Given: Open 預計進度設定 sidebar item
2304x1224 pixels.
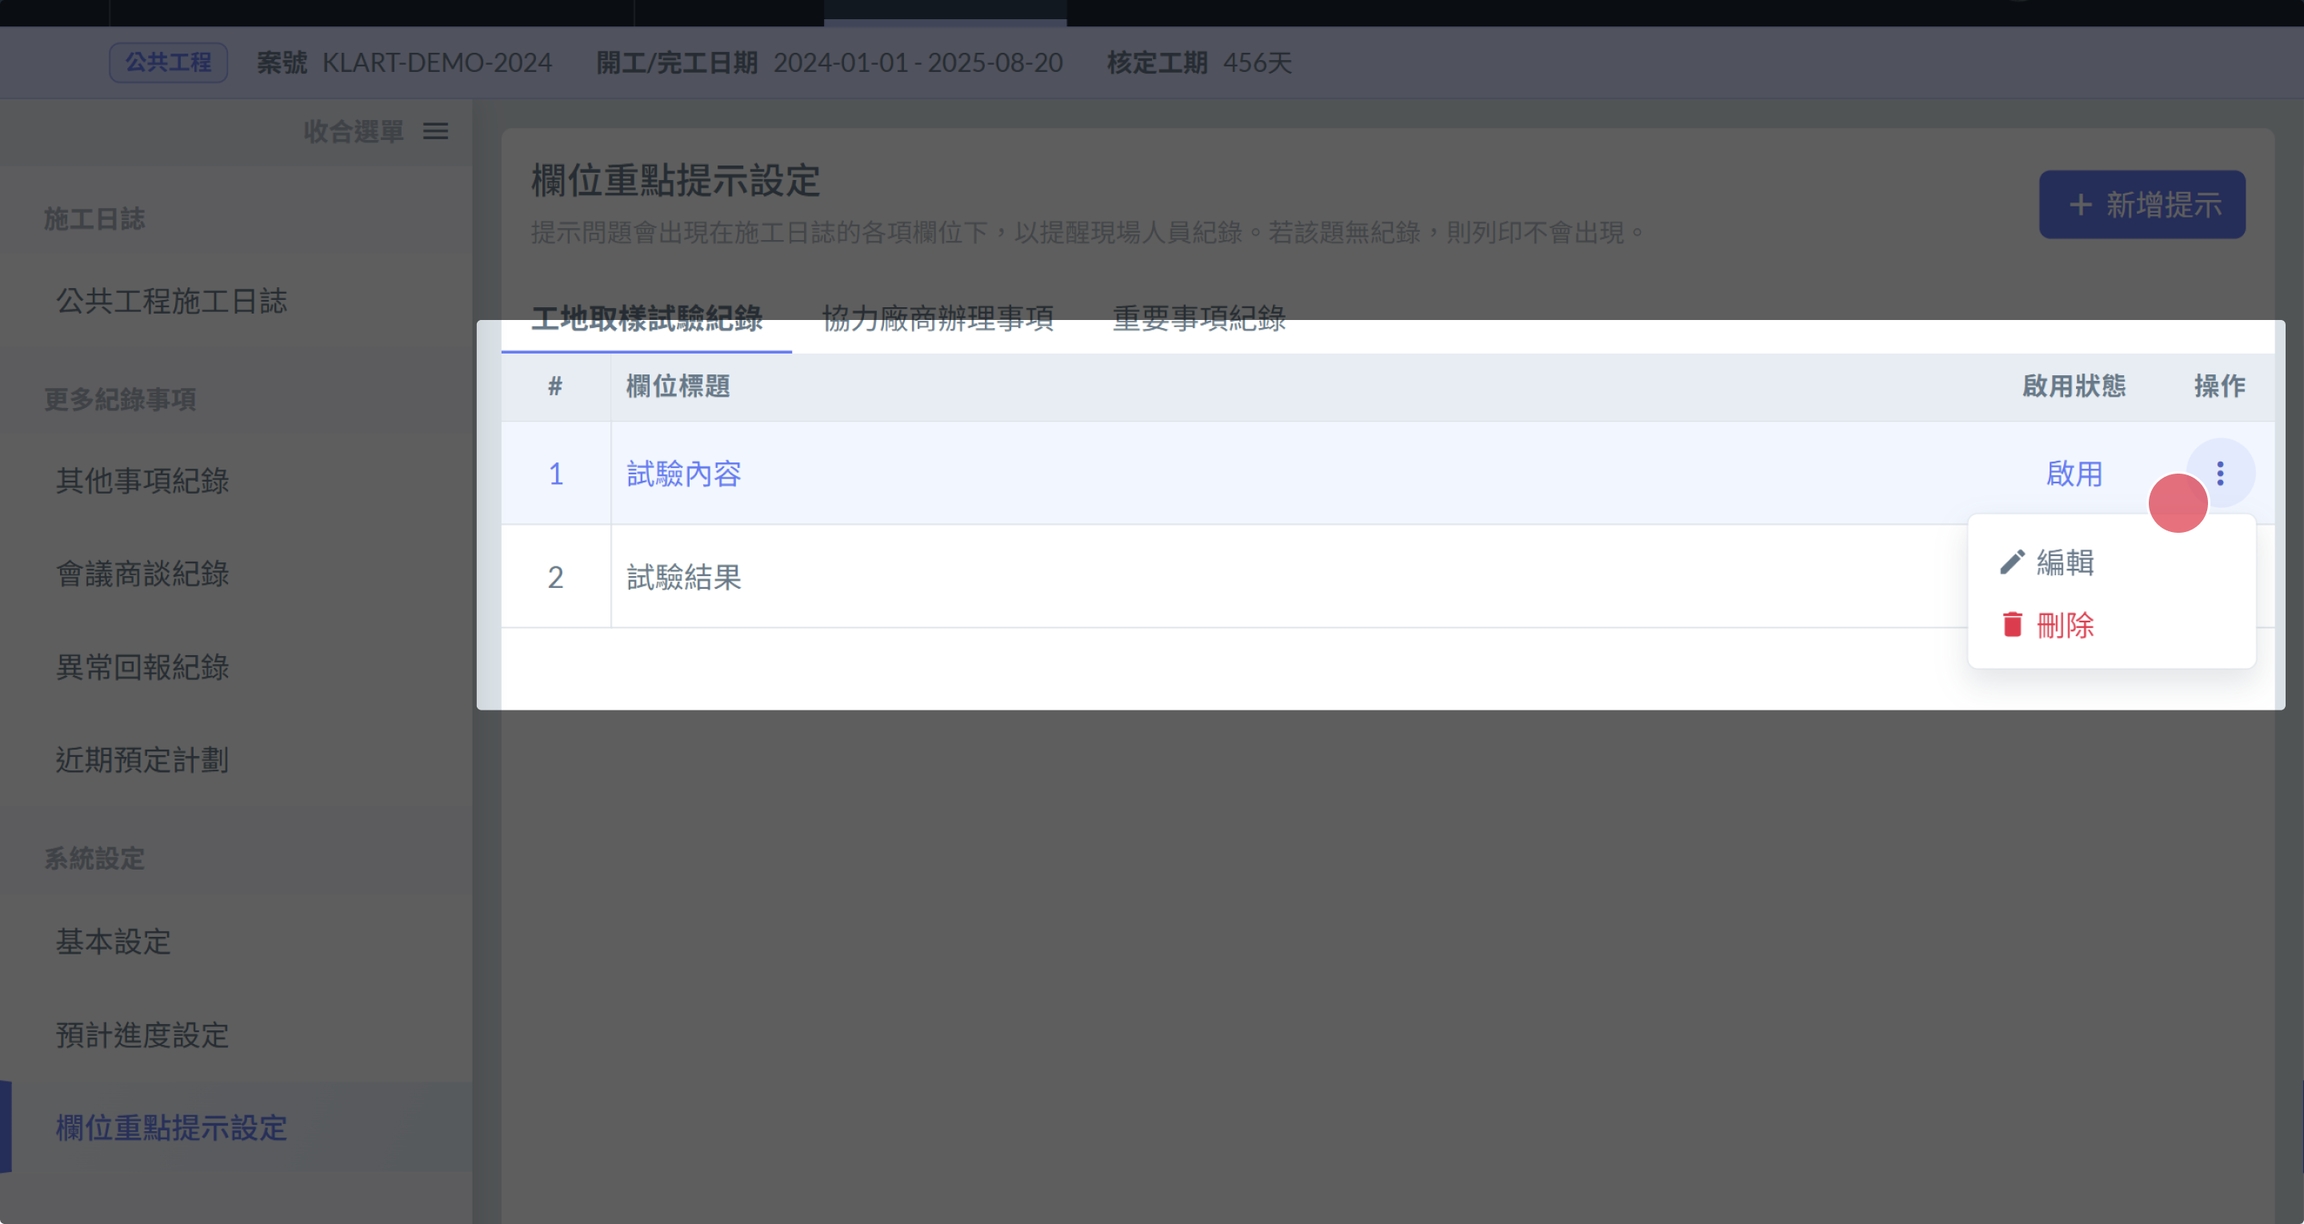Looking at the screenshot, I should click(x=142, y=1035).
